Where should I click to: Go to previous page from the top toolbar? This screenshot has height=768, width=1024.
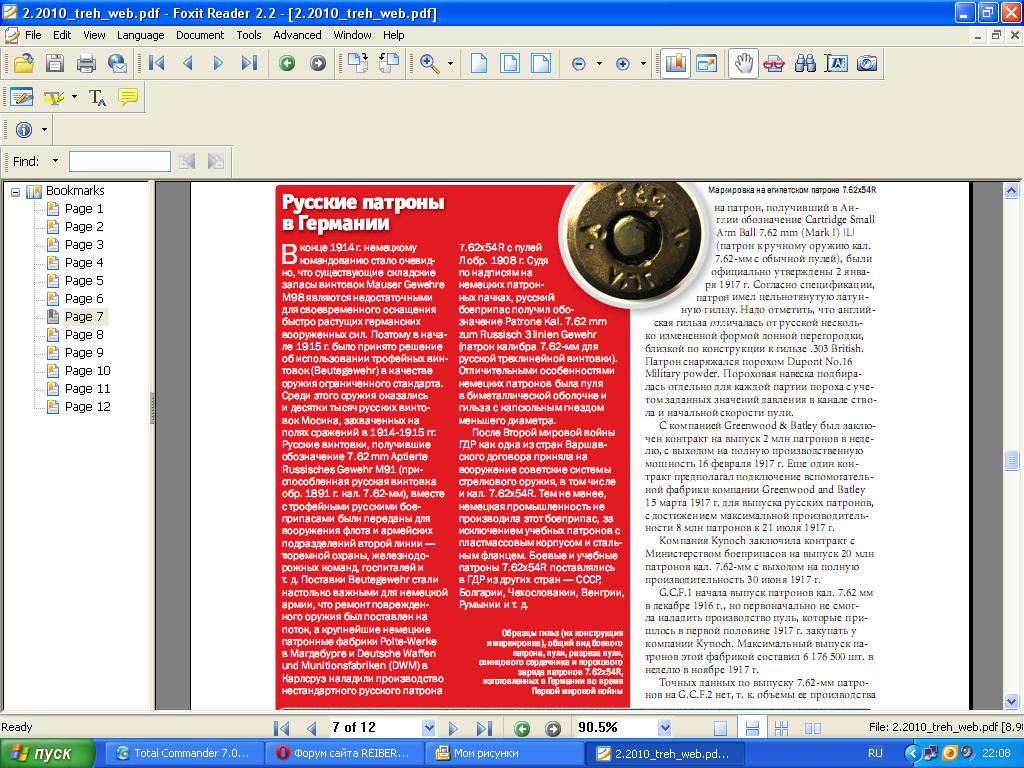point(187,63)
